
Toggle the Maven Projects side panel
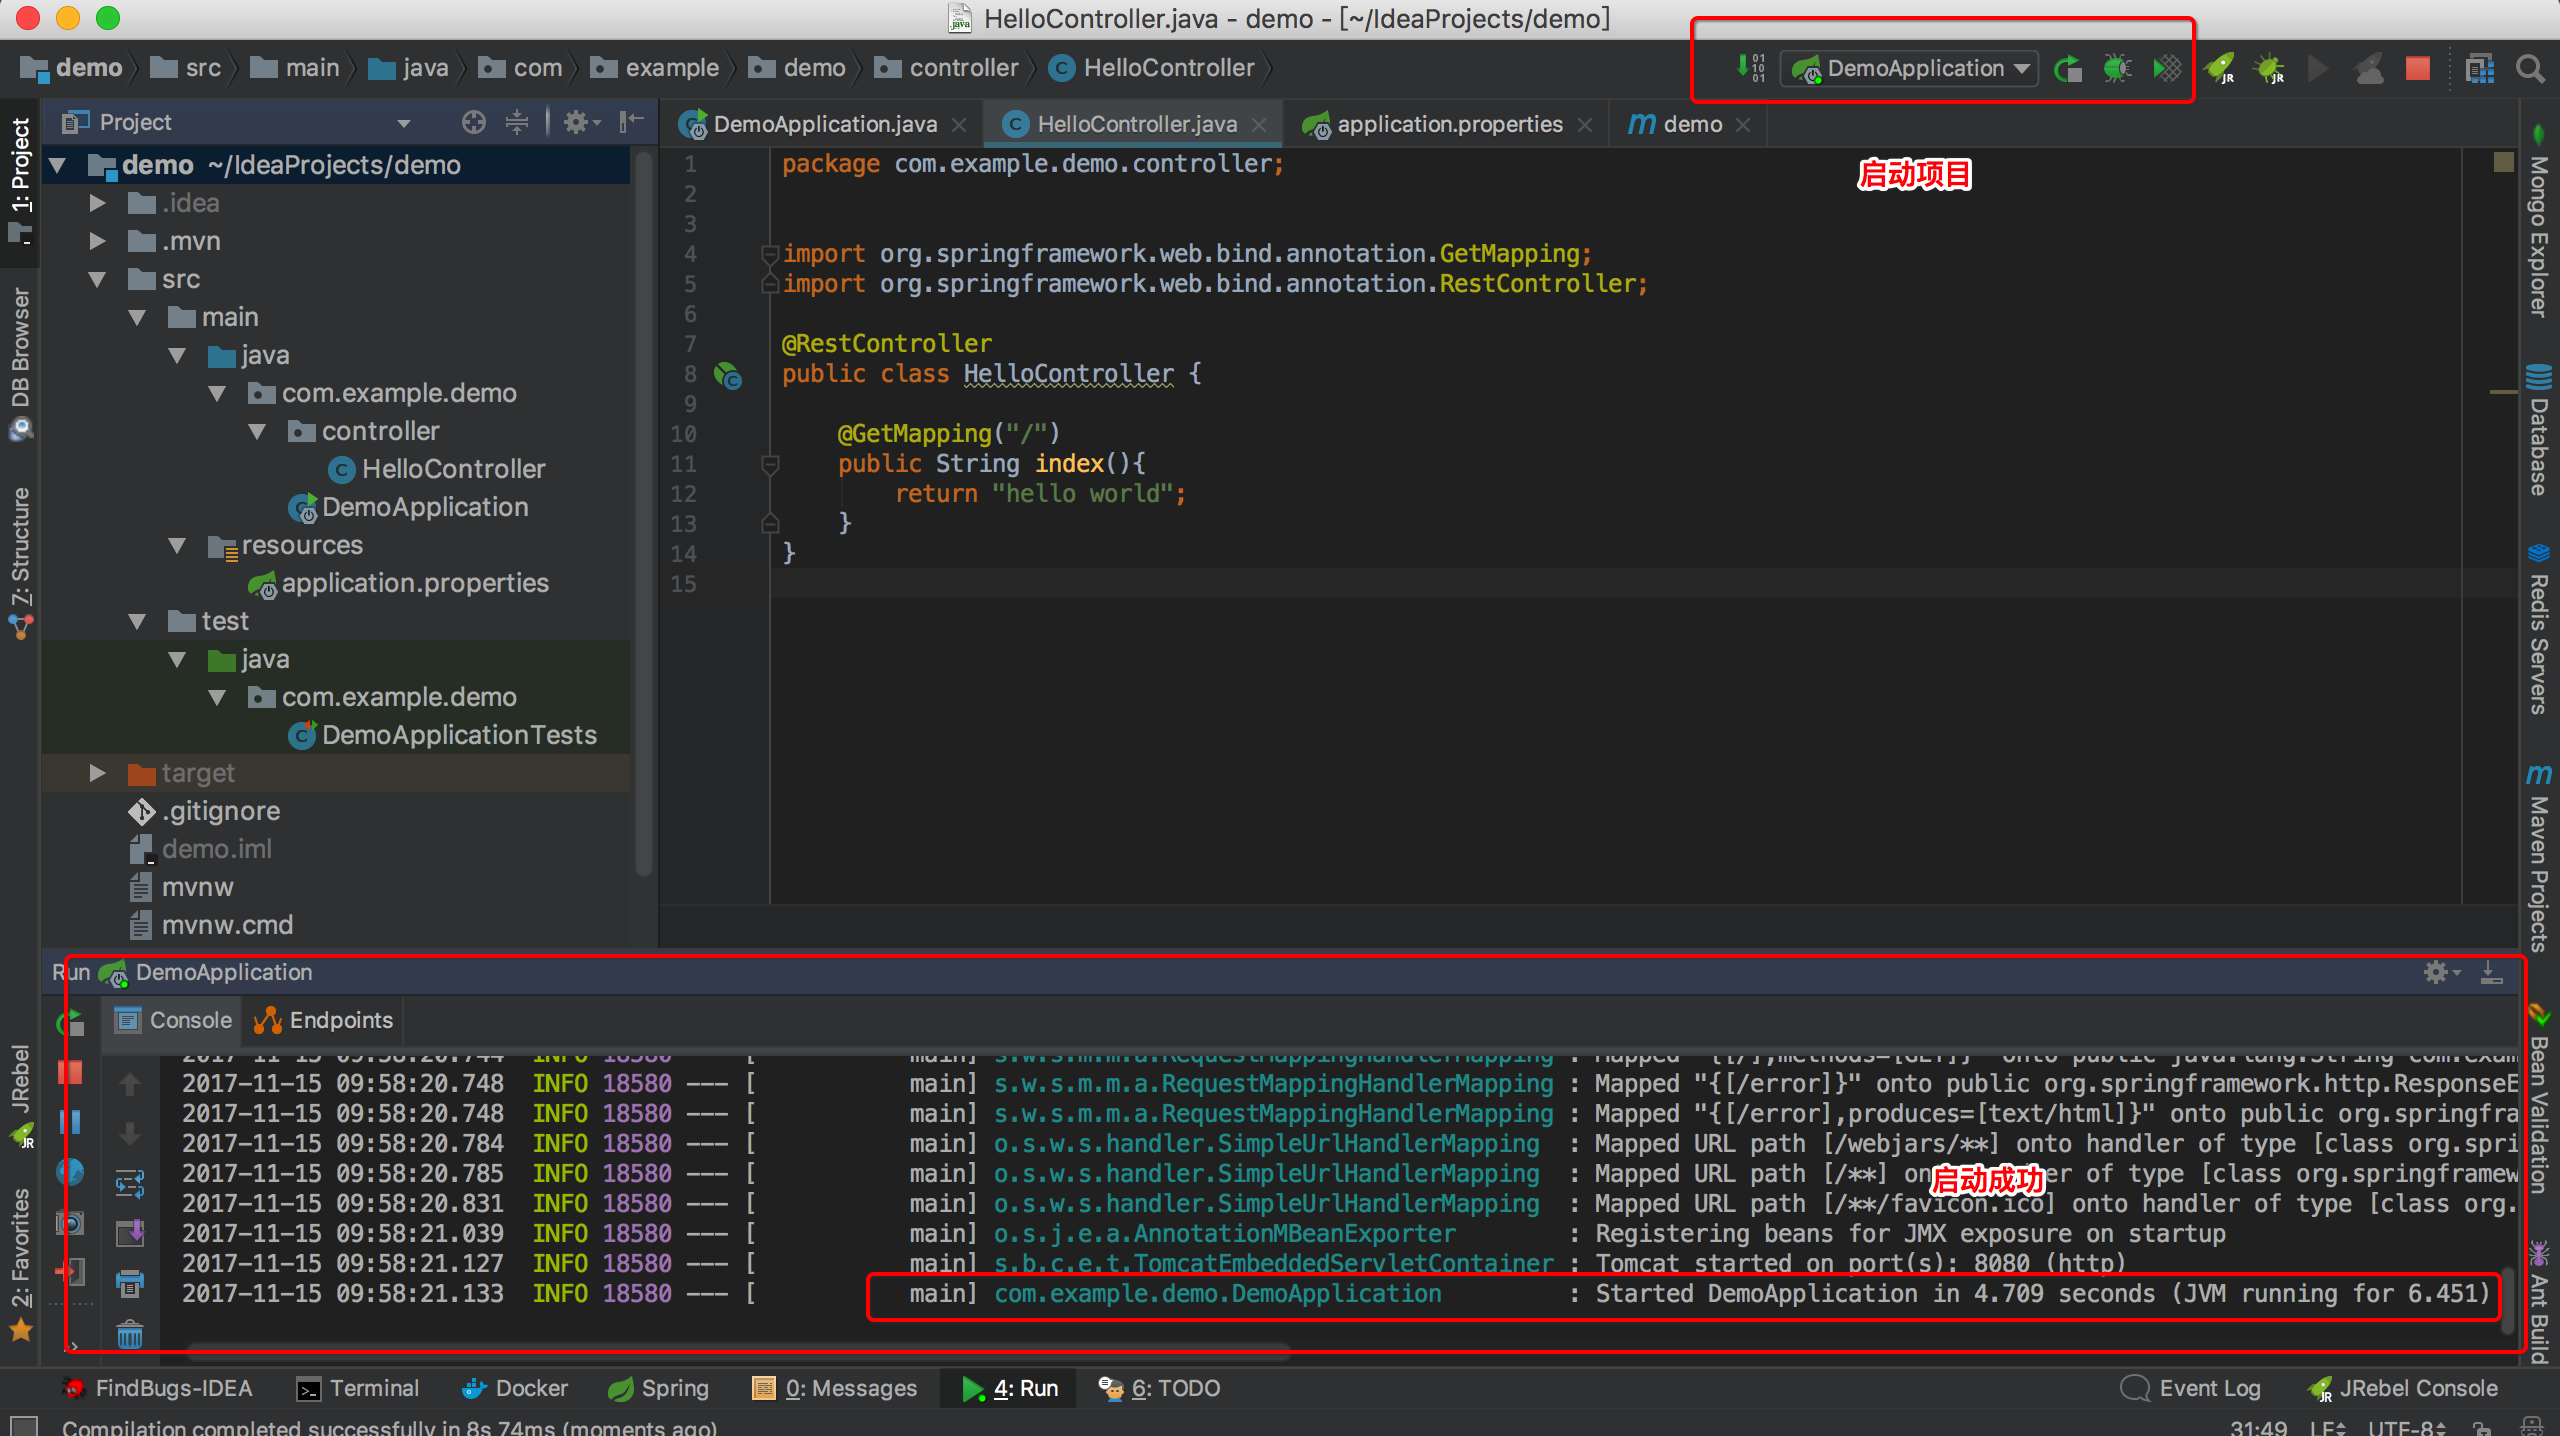(2538, 860)
